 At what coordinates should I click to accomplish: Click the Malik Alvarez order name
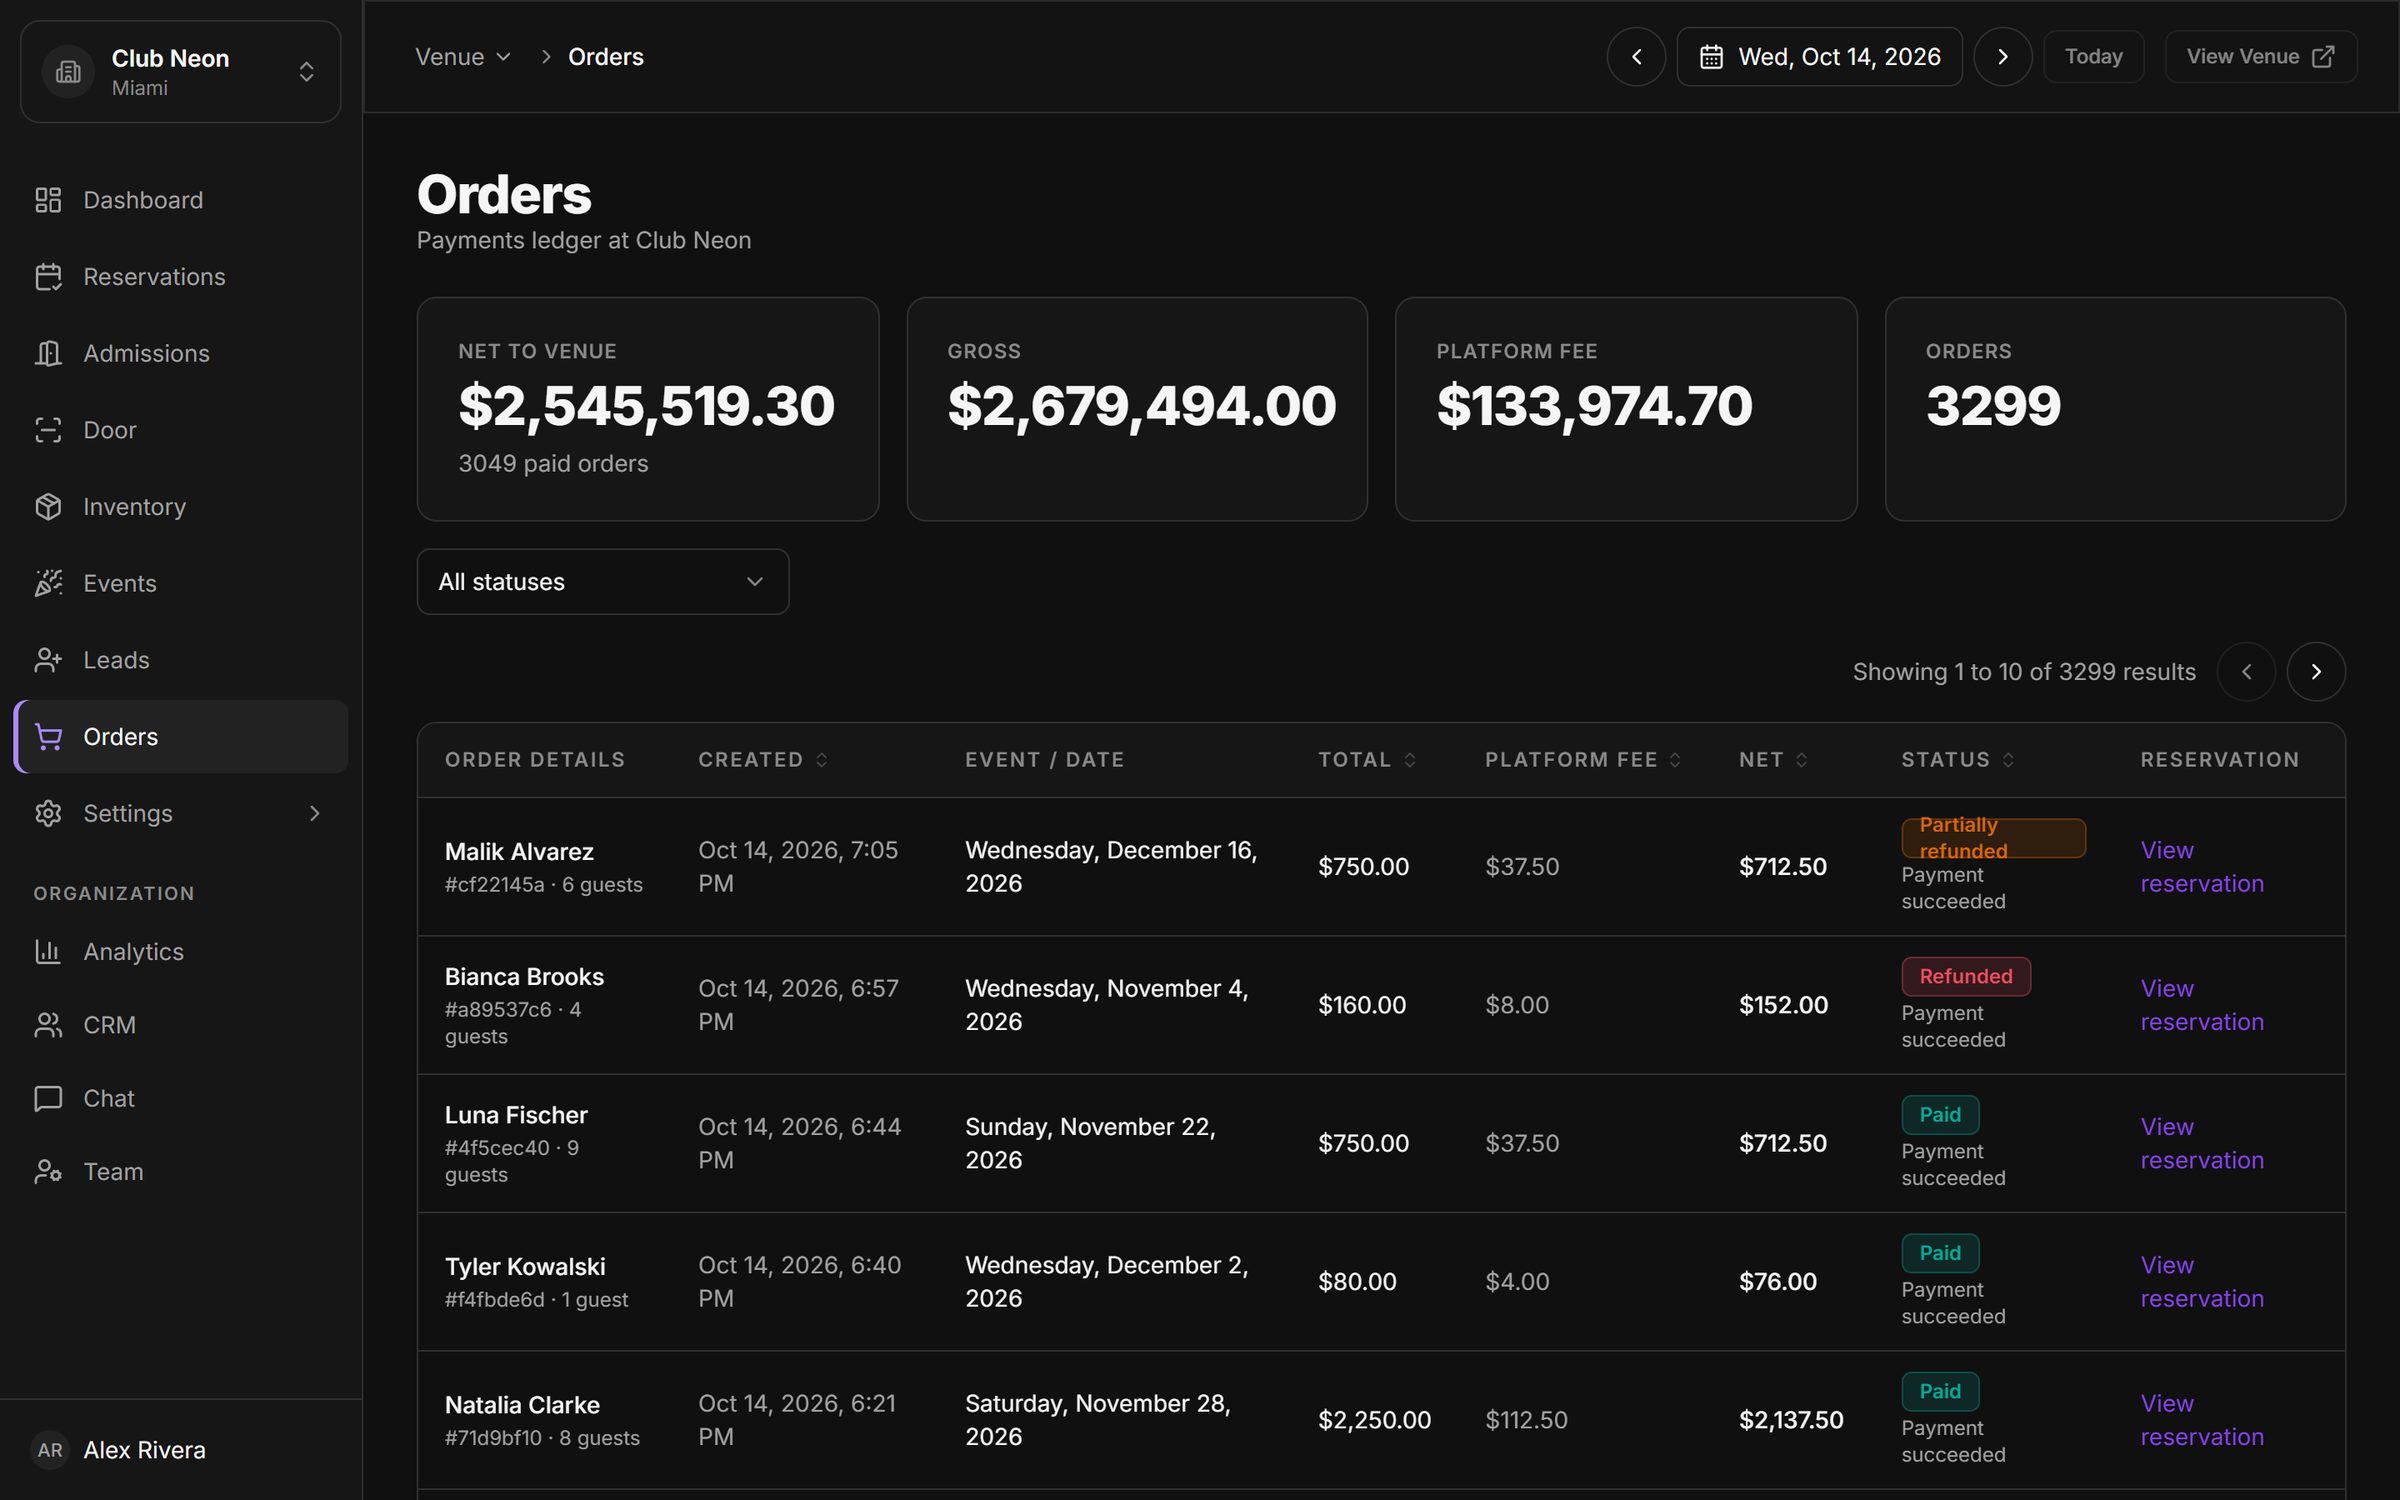(519, 852)
